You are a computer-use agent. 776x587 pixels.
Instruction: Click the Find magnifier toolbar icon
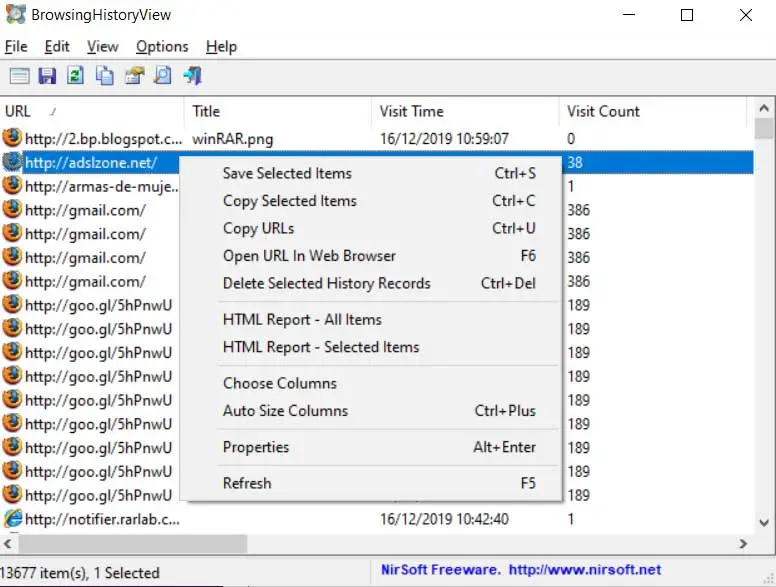(163, 76)
